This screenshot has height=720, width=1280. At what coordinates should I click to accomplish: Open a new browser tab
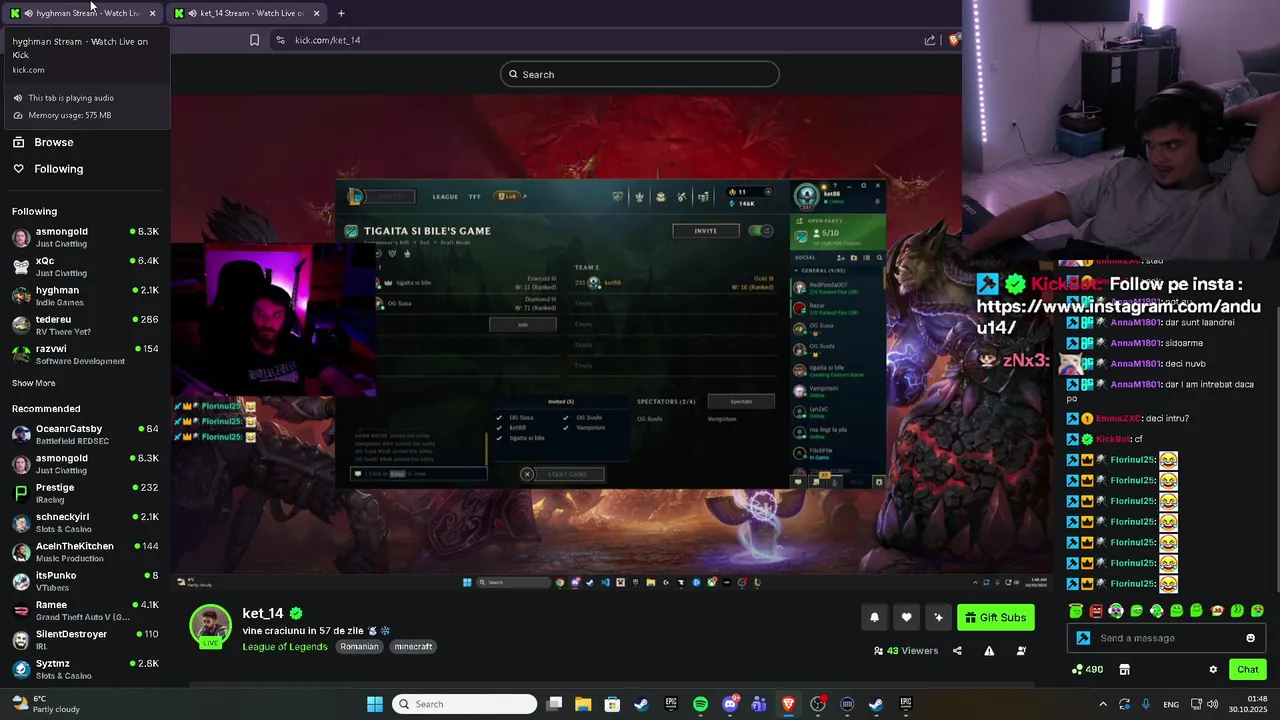(x=341, y=13)
